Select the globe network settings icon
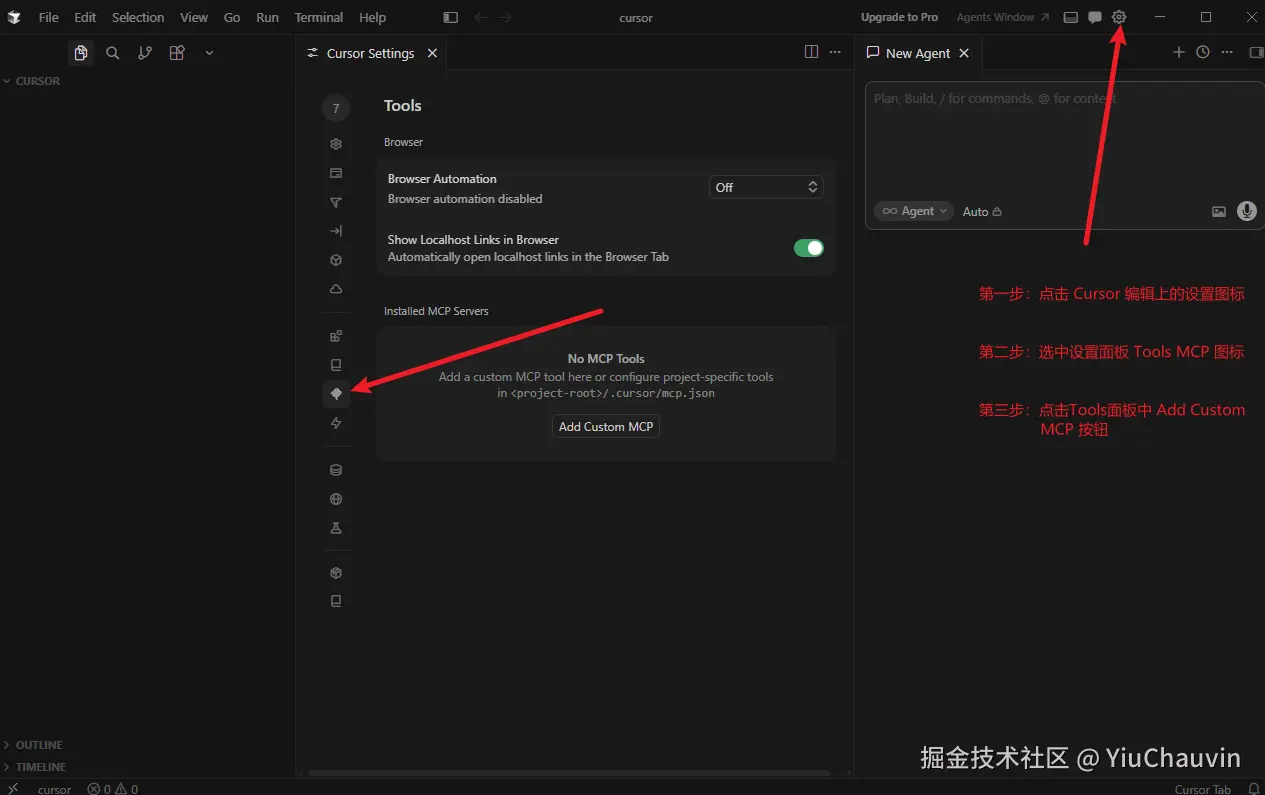The height and width of the screenshot is (795, 1265). point(336,499)
